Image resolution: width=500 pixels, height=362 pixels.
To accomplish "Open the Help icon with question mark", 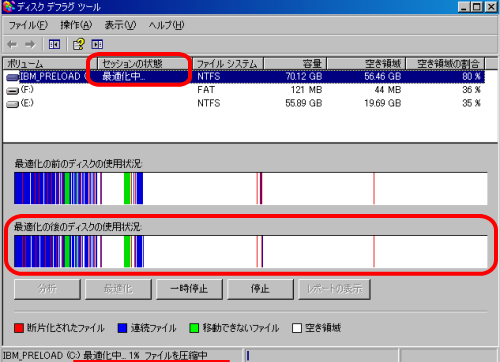I will tap(79, 44).
